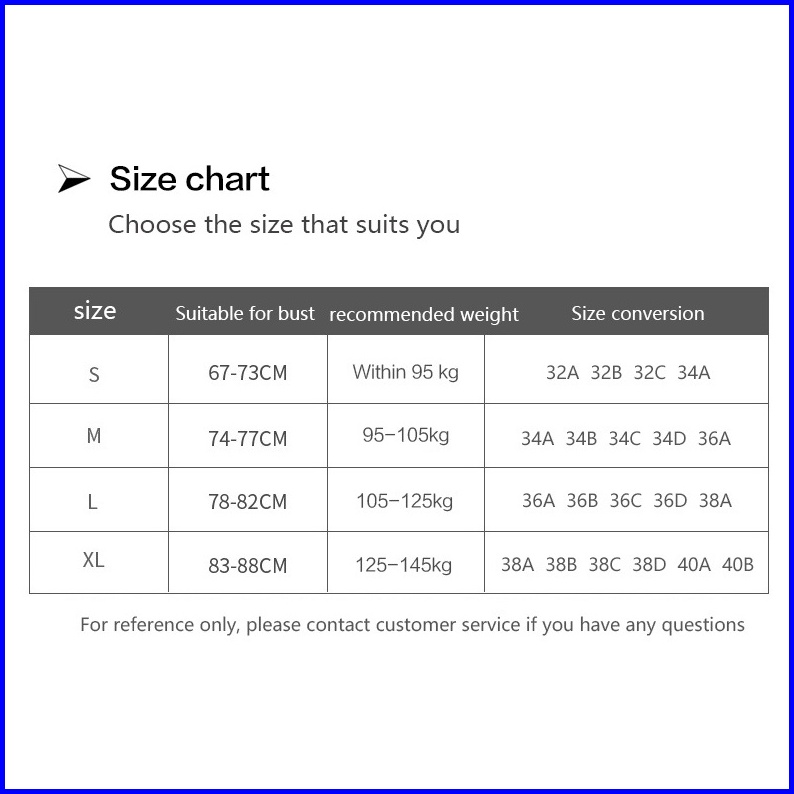Pick the L size row label
794x794 pixels.
pyautogui.click(x=93, y=502)
